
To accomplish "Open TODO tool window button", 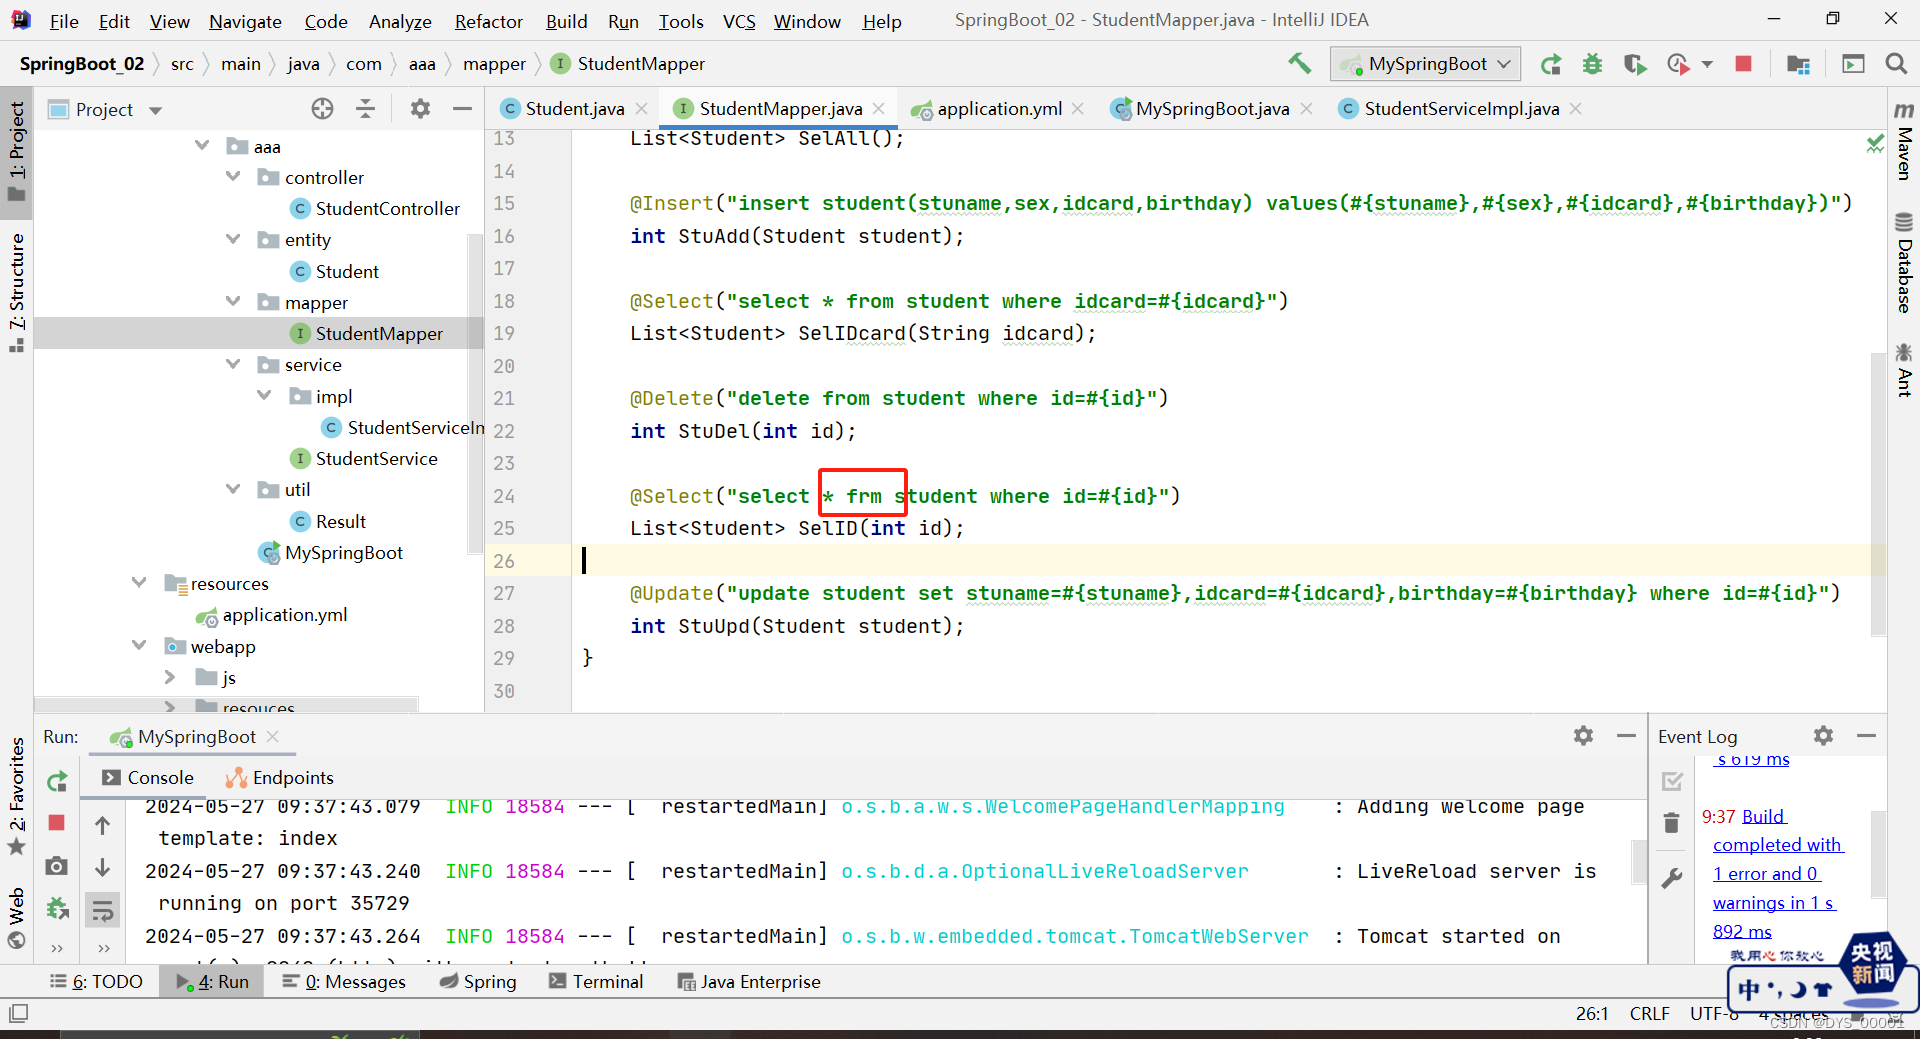I will [96, 982].
